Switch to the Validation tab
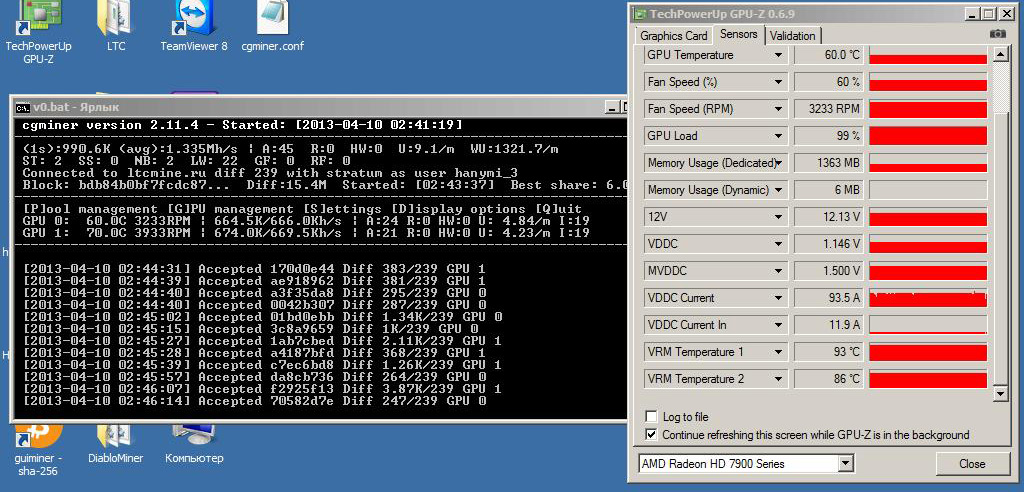 tap(792, 36)
